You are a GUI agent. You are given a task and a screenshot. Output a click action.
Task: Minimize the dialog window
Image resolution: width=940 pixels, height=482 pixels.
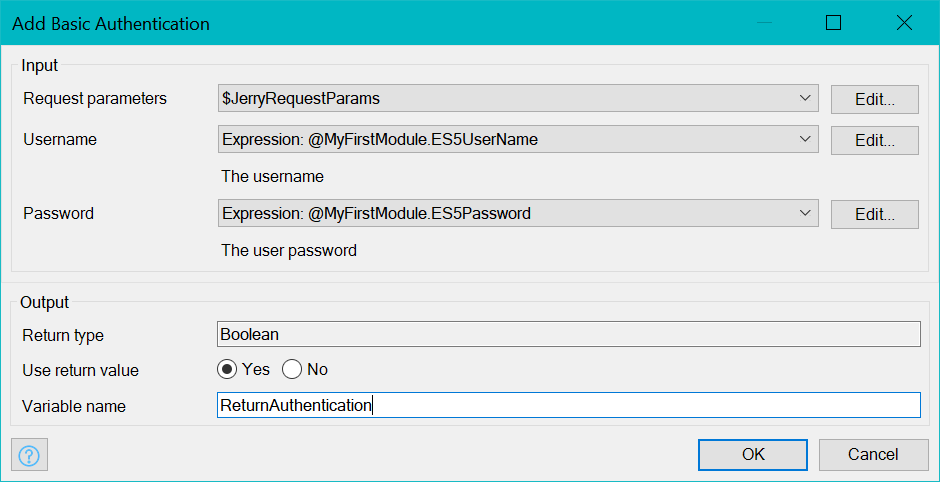point(764,23)
